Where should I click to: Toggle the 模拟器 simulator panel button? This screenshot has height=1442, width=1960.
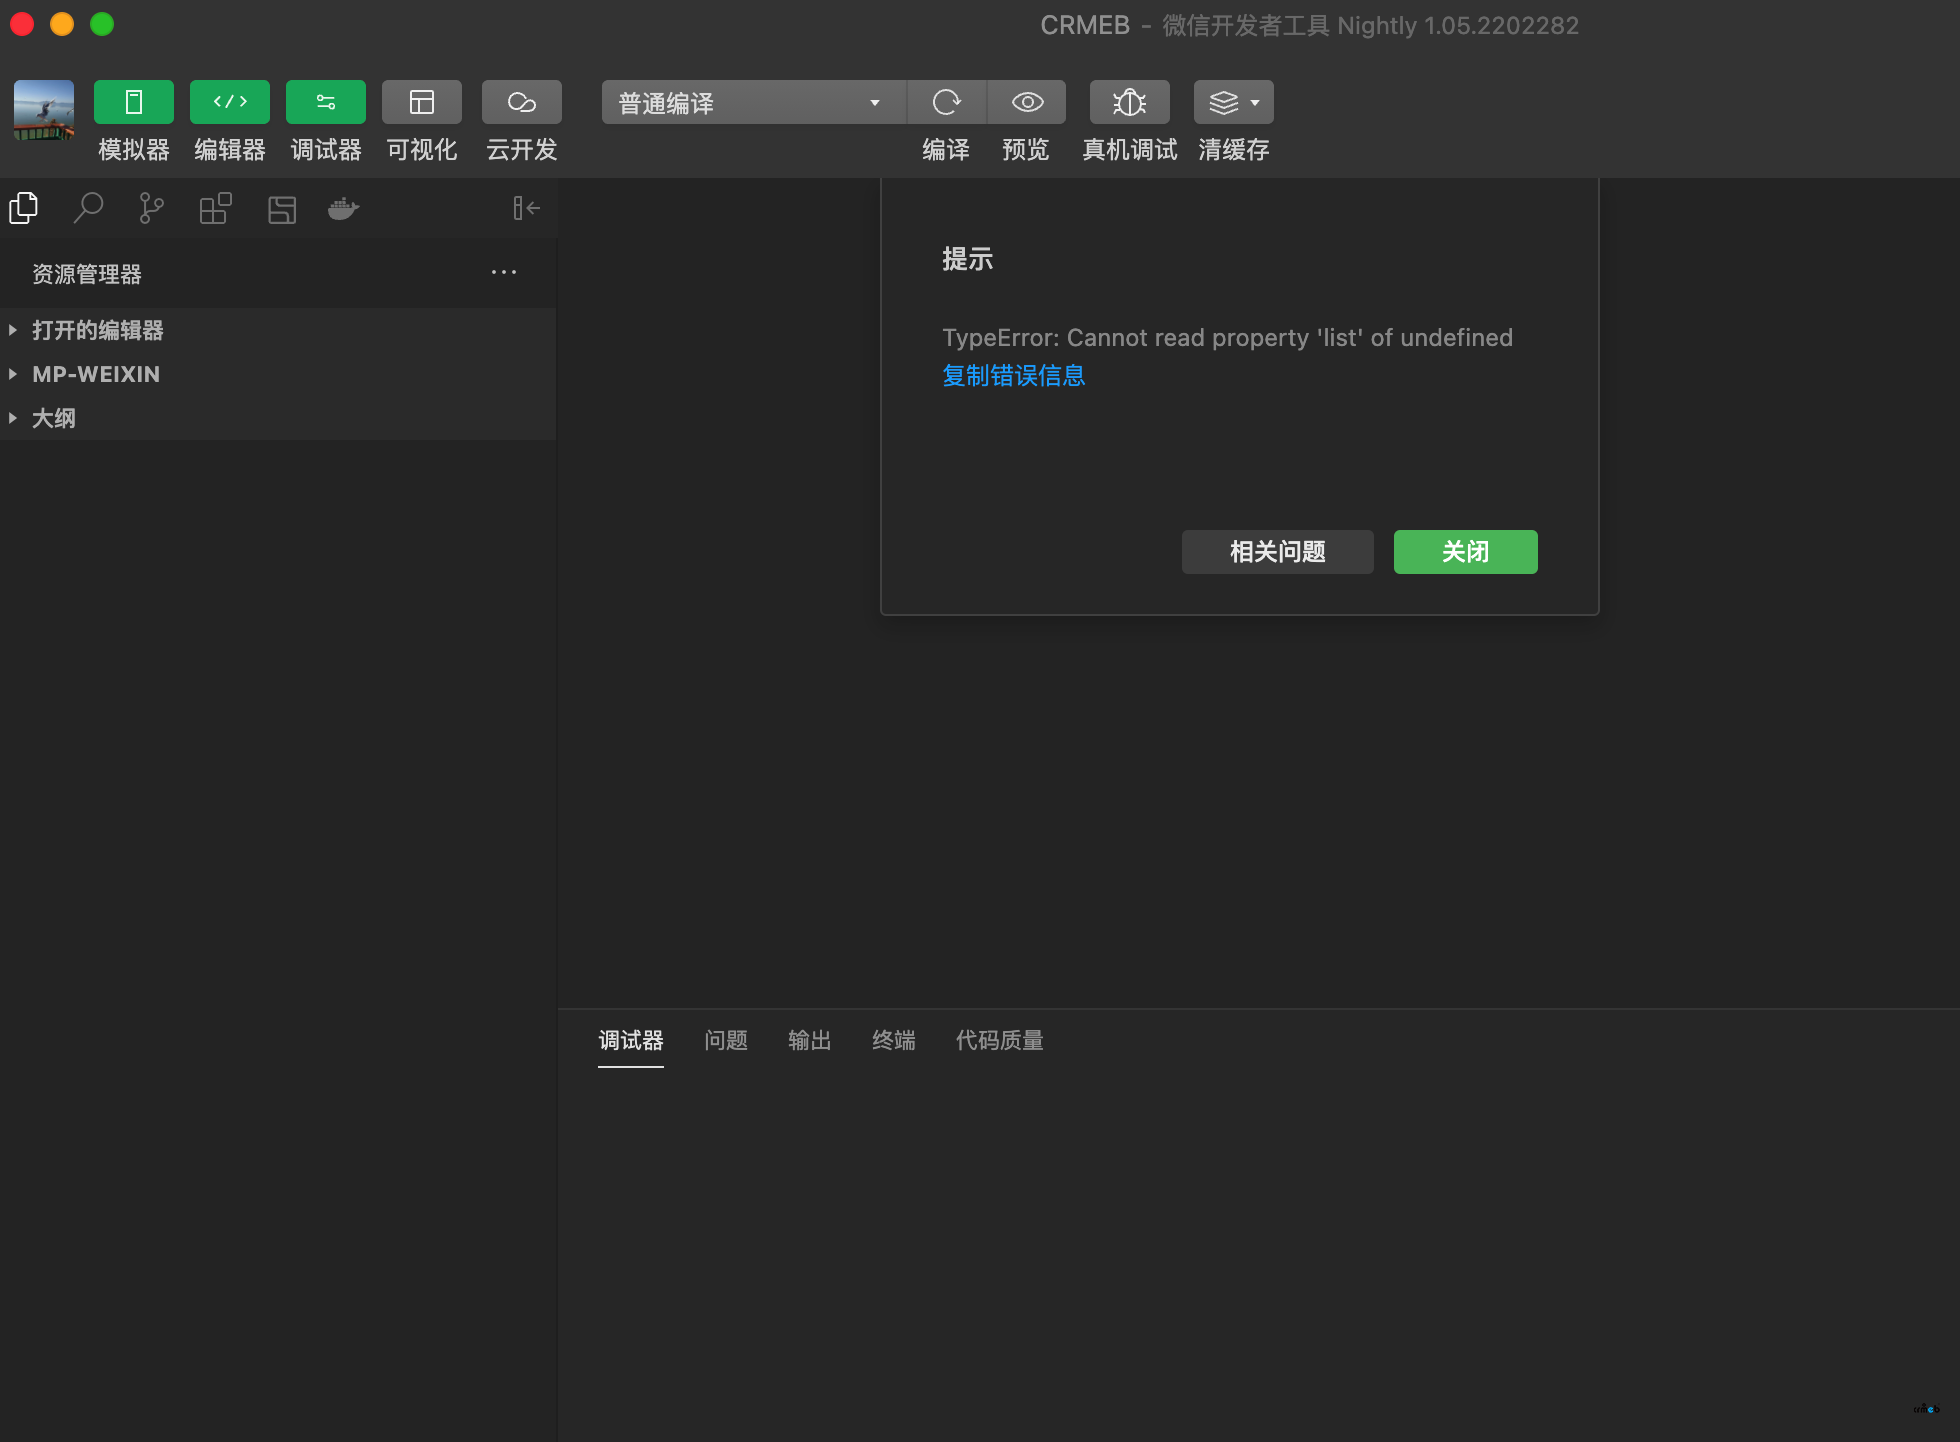pos(134,102)
